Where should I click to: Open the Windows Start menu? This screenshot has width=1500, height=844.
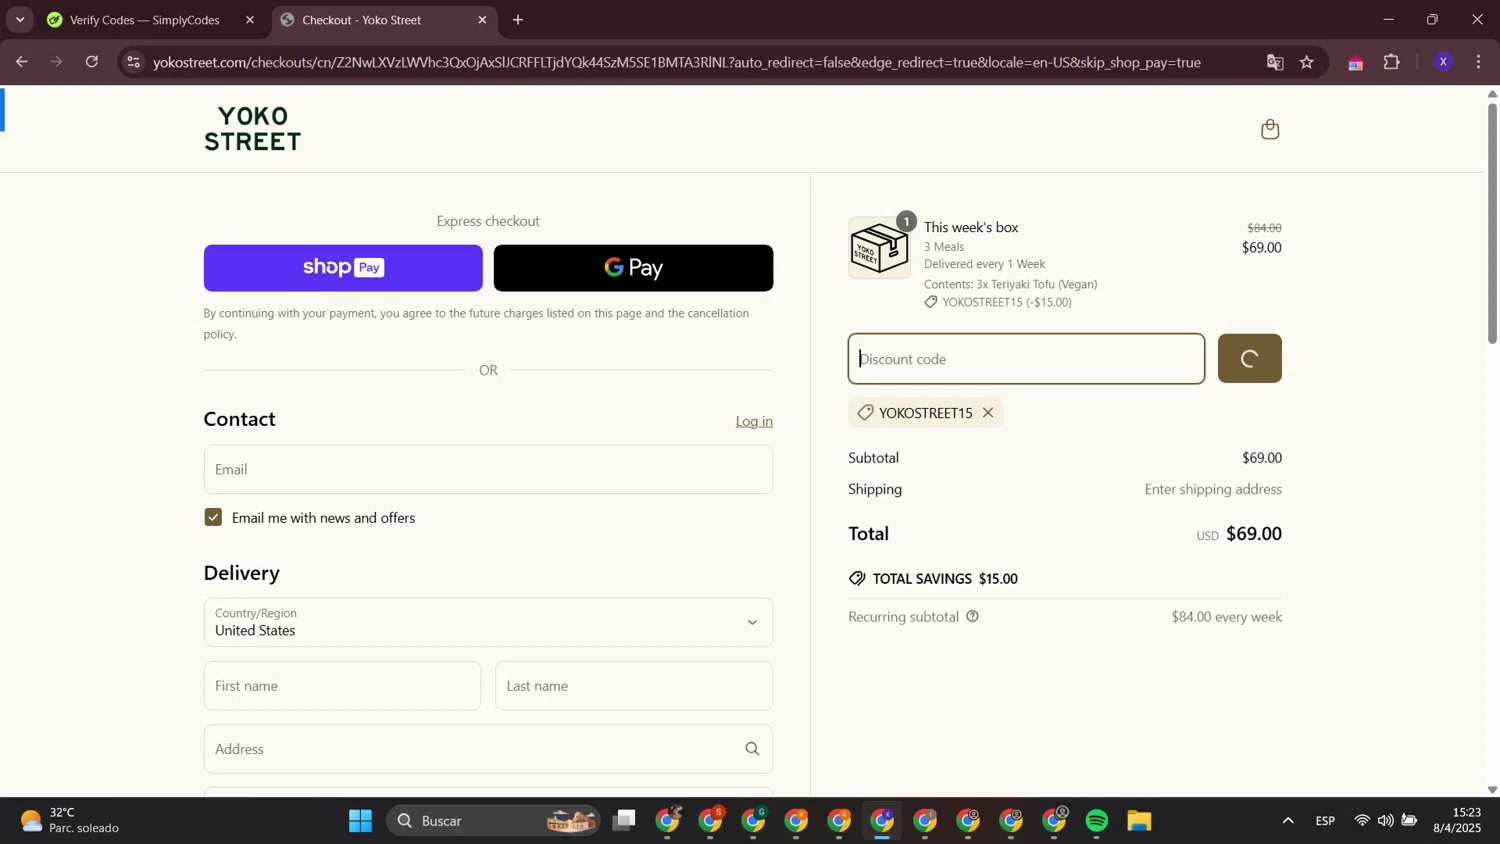pos(360,821)
